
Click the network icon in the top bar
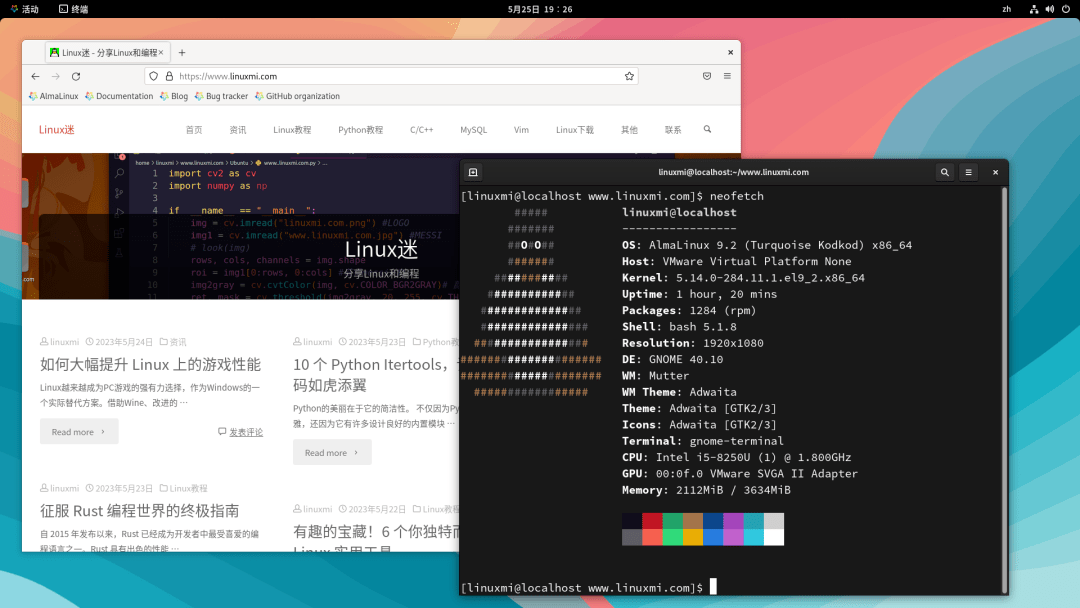click(1034, 9)
